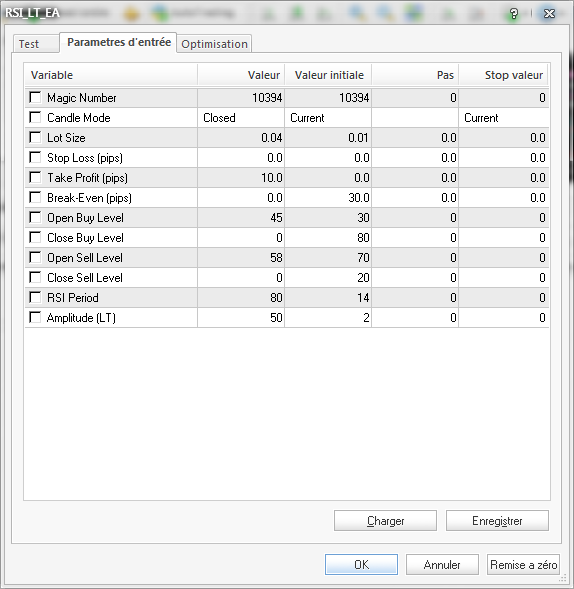This screenshot has height=589, width=574.
Task: Toggle the Close Buy Level checkbox
Action: tap(35, 237)
